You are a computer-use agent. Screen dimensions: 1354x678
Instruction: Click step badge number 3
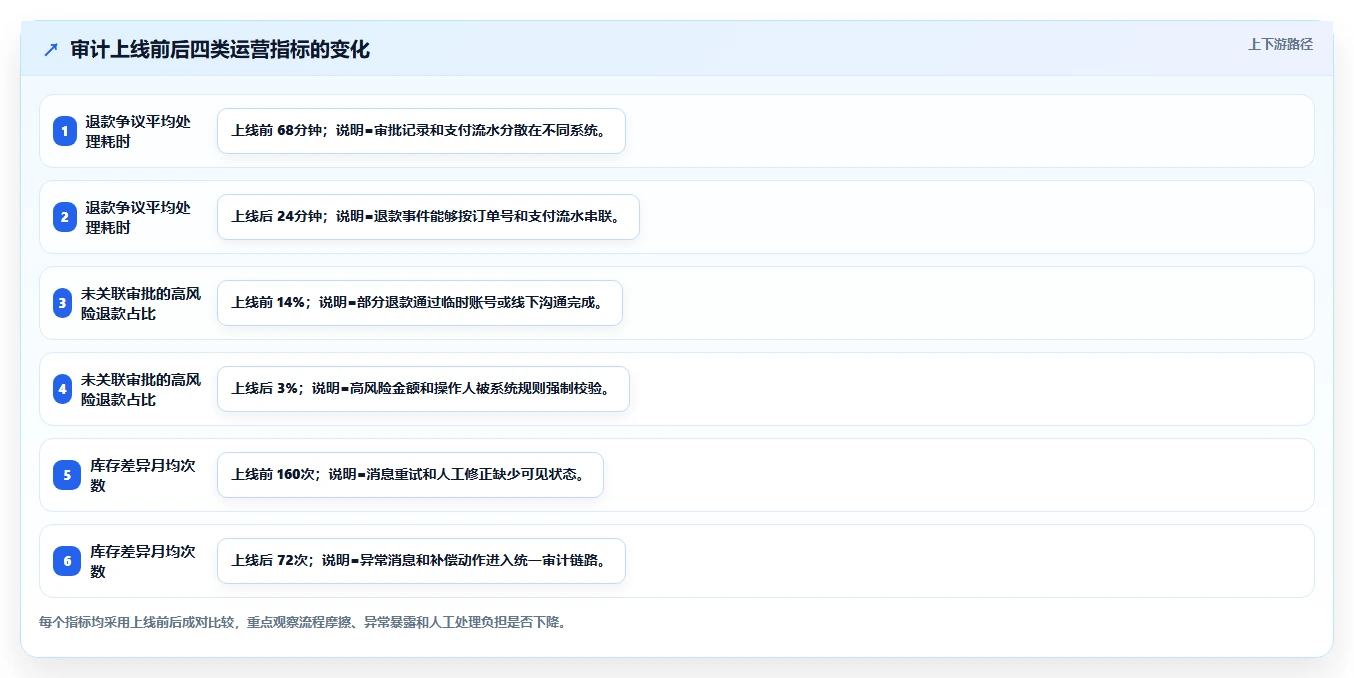point(63,303)
